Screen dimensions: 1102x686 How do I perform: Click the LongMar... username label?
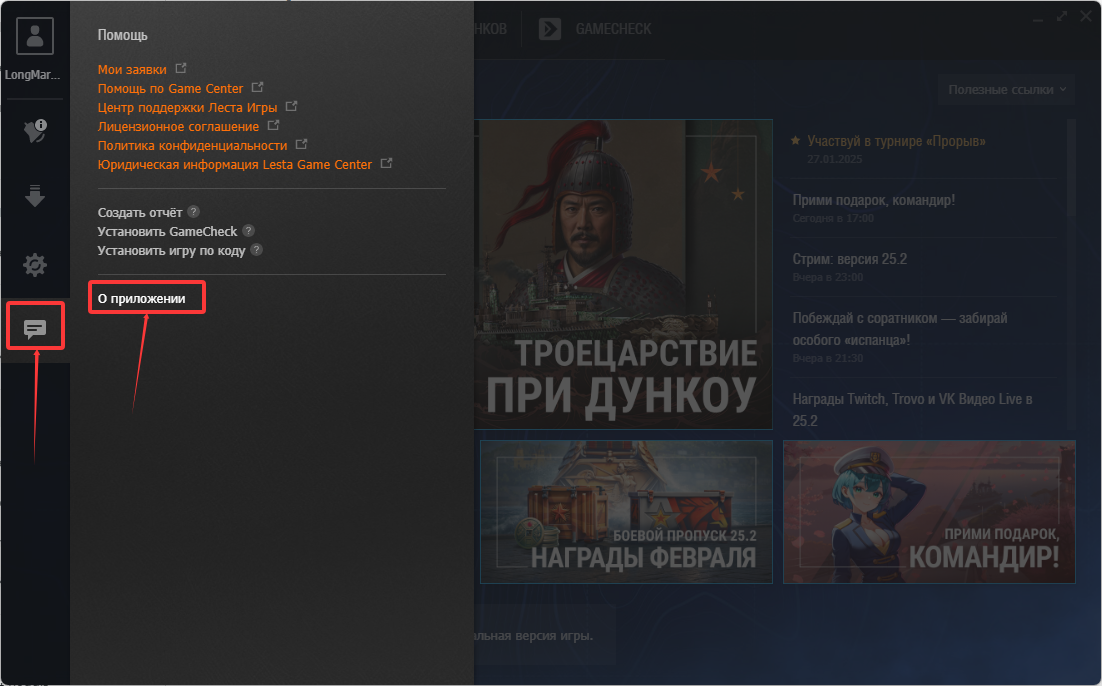click(x=32, y=75)
